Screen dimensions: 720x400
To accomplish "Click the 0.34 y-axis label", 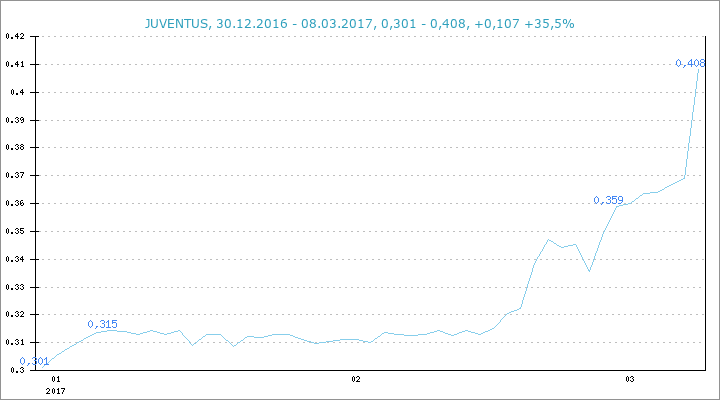I will point(15,259).
